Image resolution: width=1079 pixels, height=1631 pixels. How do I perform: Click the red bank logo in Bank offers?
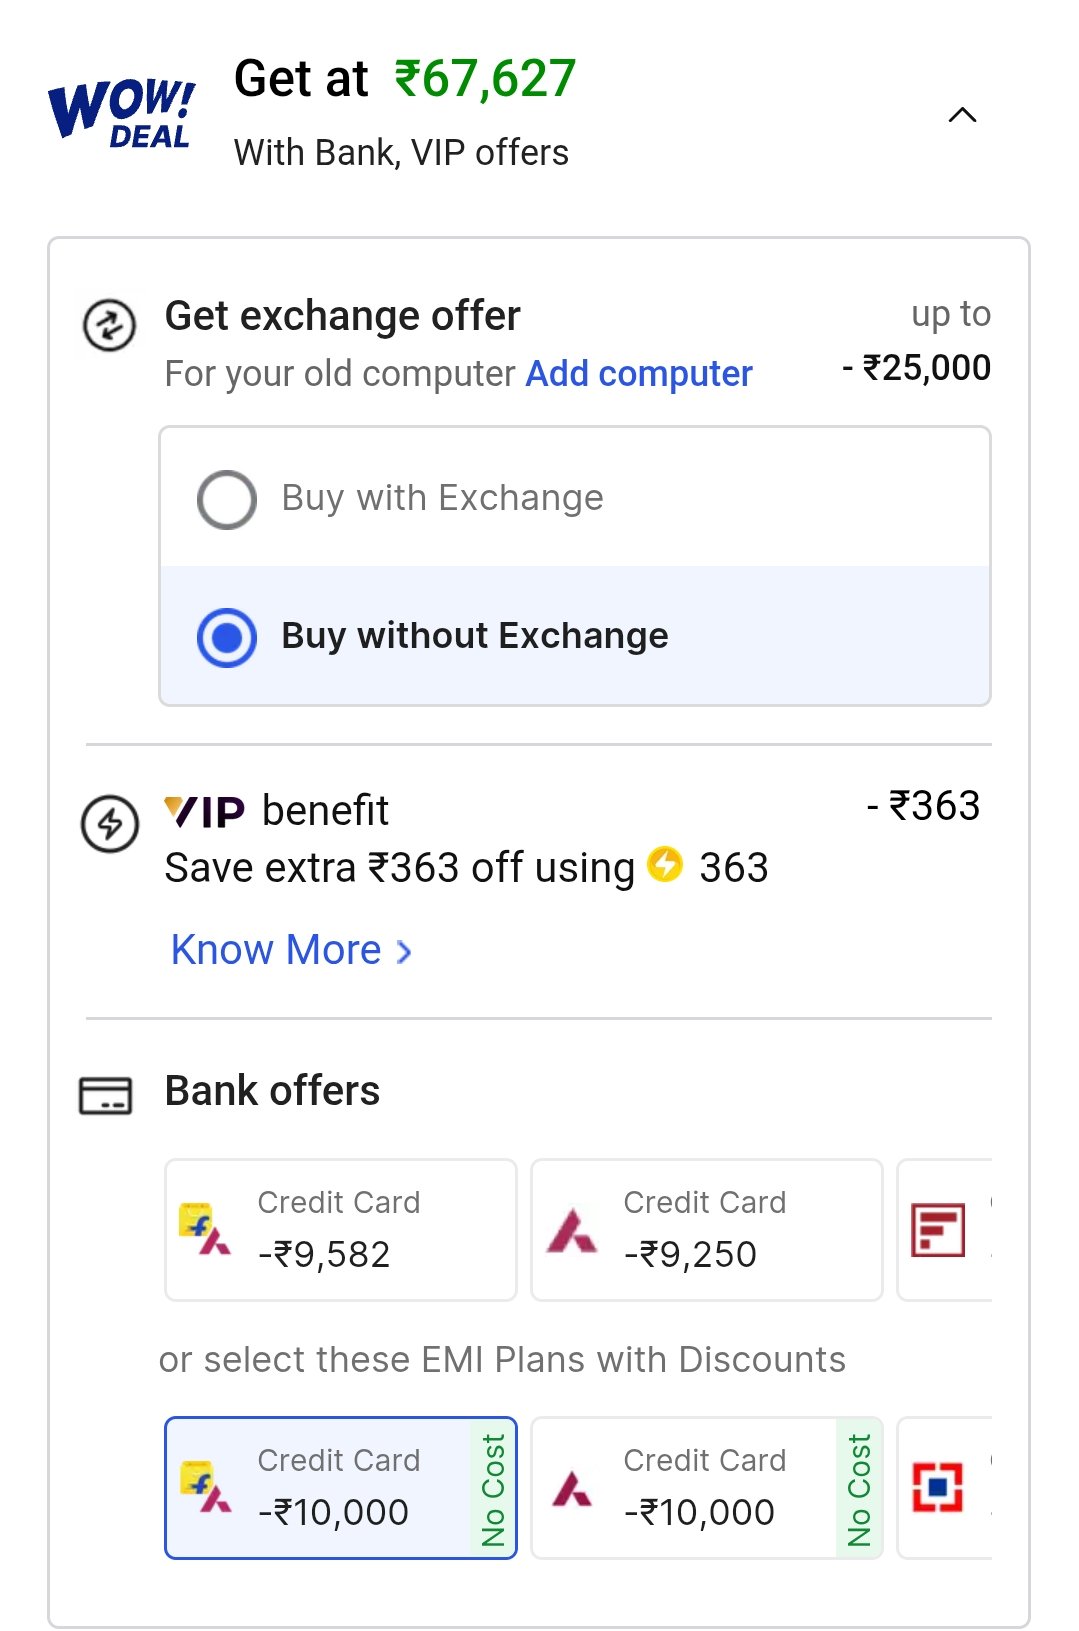938,1230
